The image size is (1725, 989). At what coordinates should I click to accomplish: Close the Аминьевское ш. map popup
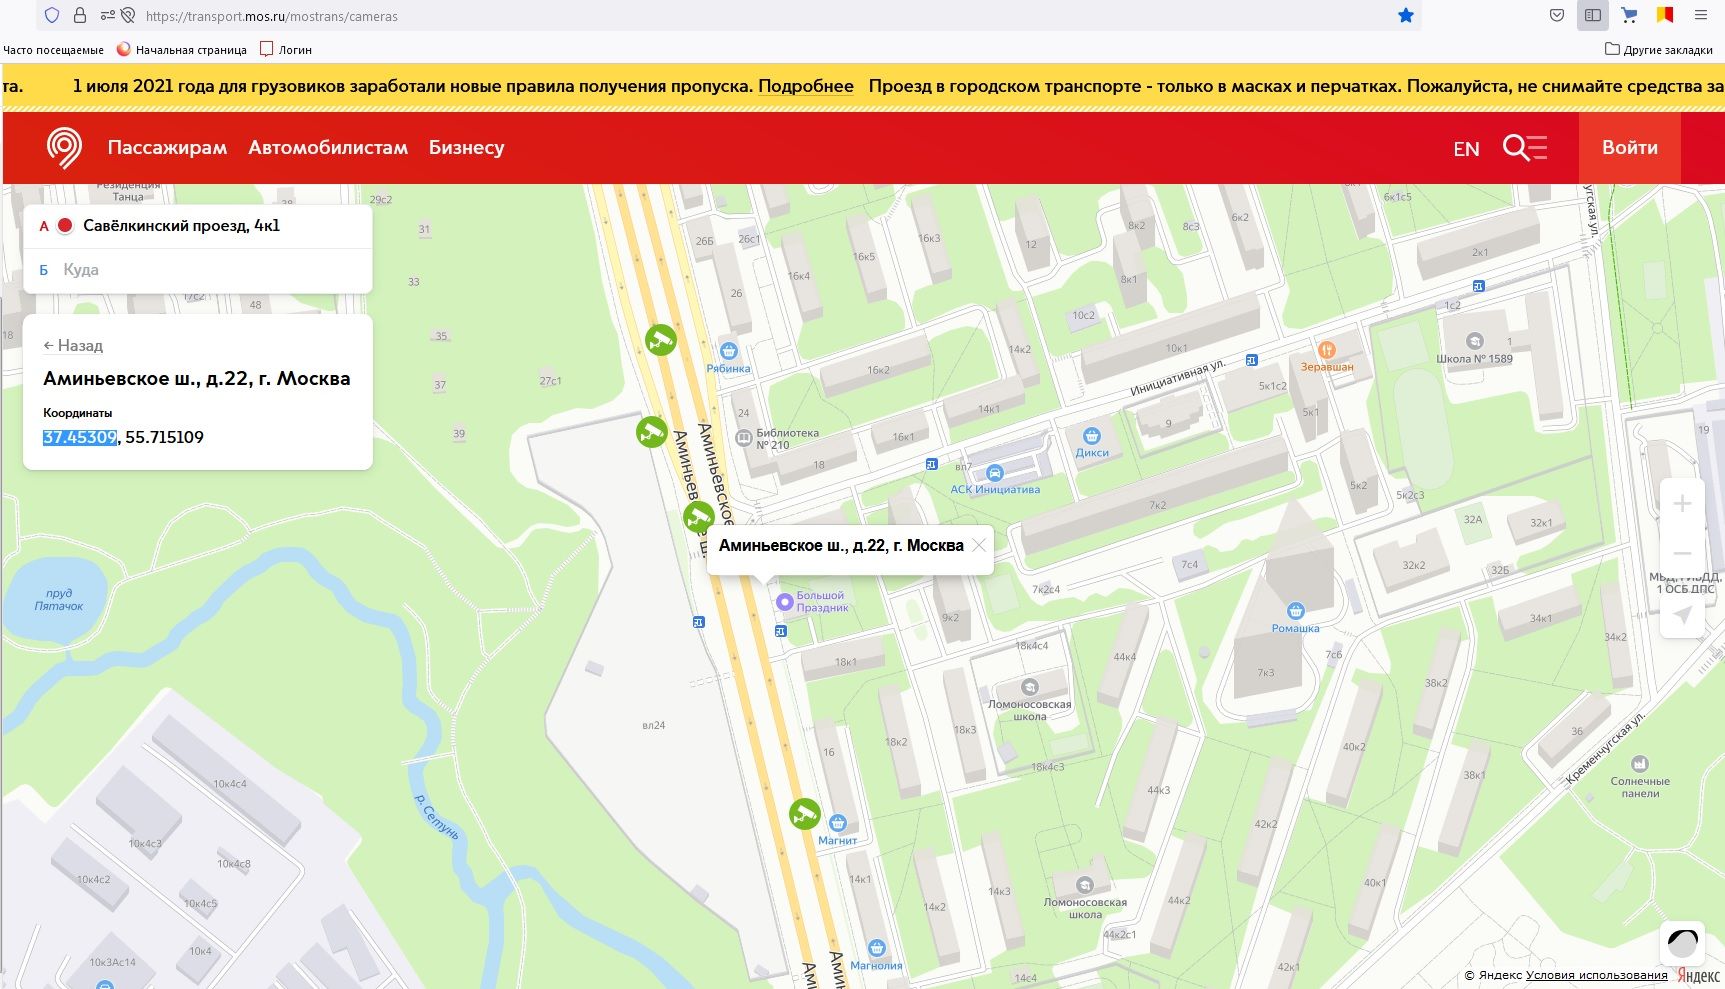979,545
